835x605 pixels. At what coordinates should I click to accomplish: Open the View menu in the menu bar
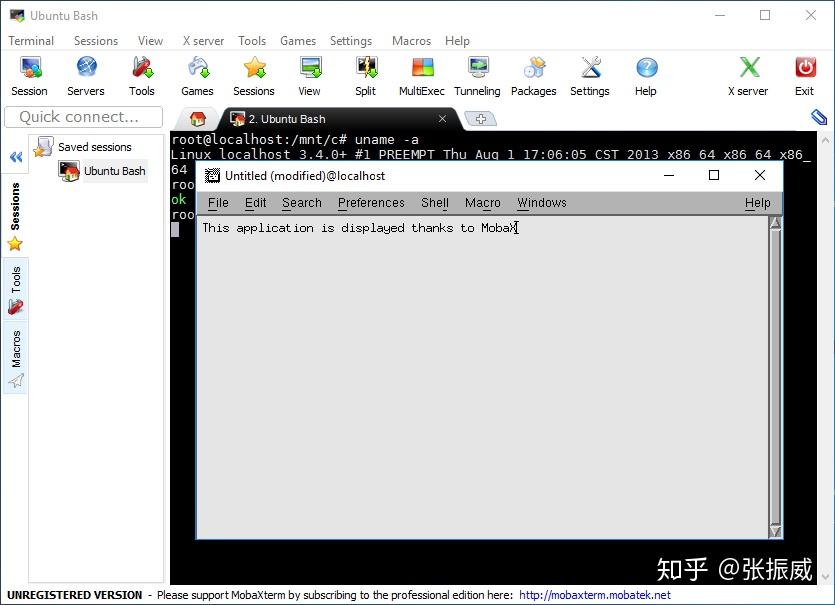(x=150, y=41)
